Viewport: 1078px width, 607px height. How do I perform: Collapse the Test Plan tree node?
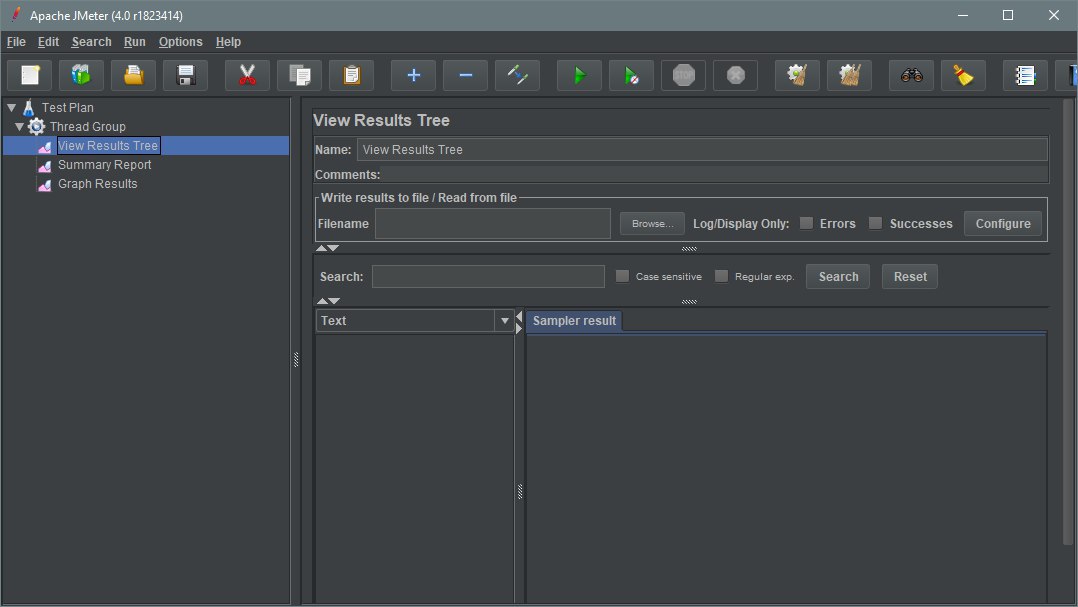(12, 107)
